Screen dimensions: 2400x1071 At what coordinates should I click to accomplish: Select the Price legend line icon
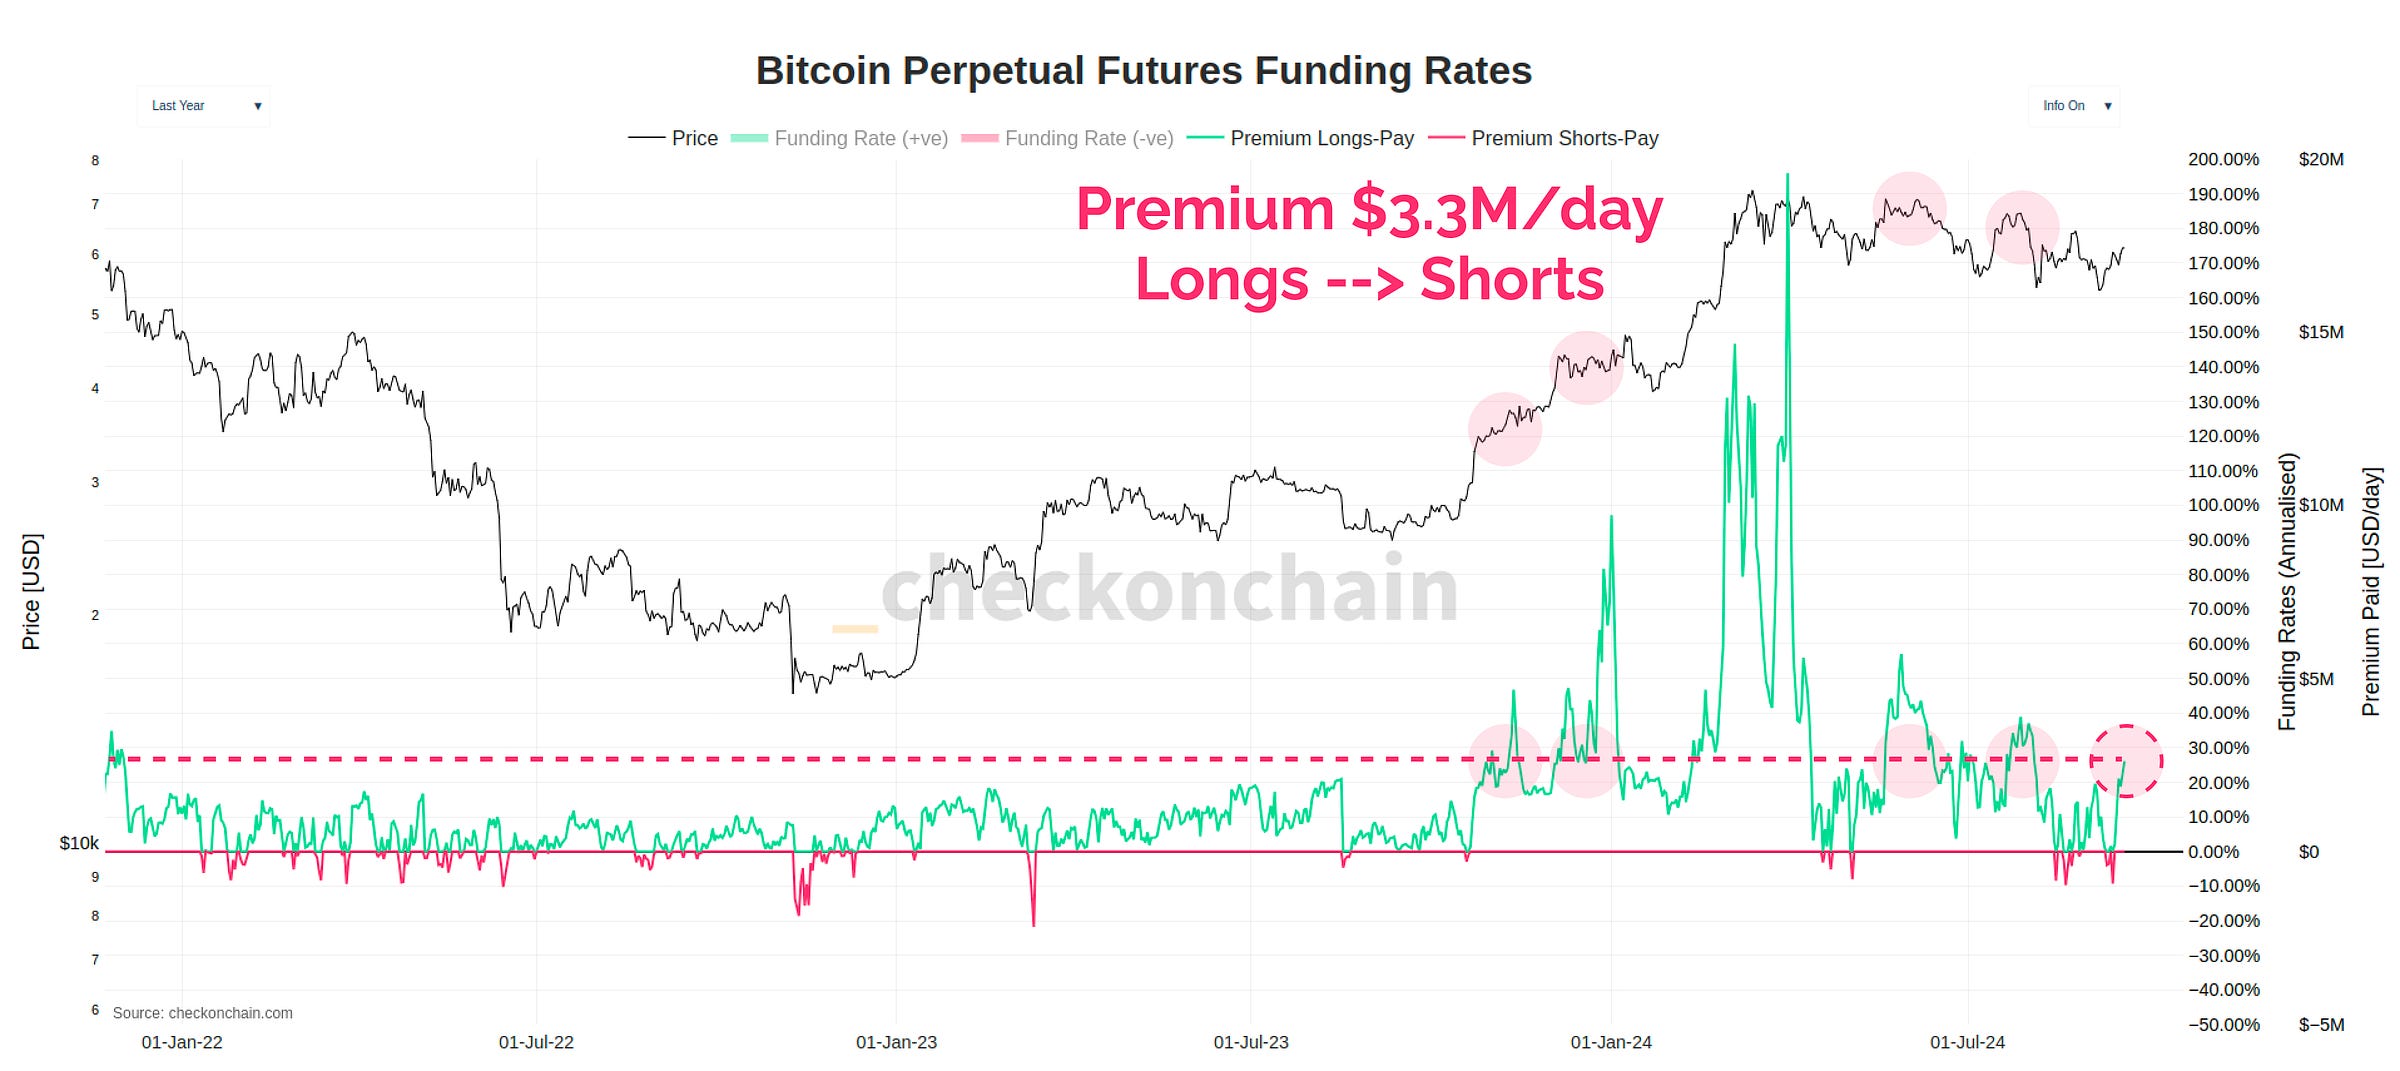pos(646,138)
